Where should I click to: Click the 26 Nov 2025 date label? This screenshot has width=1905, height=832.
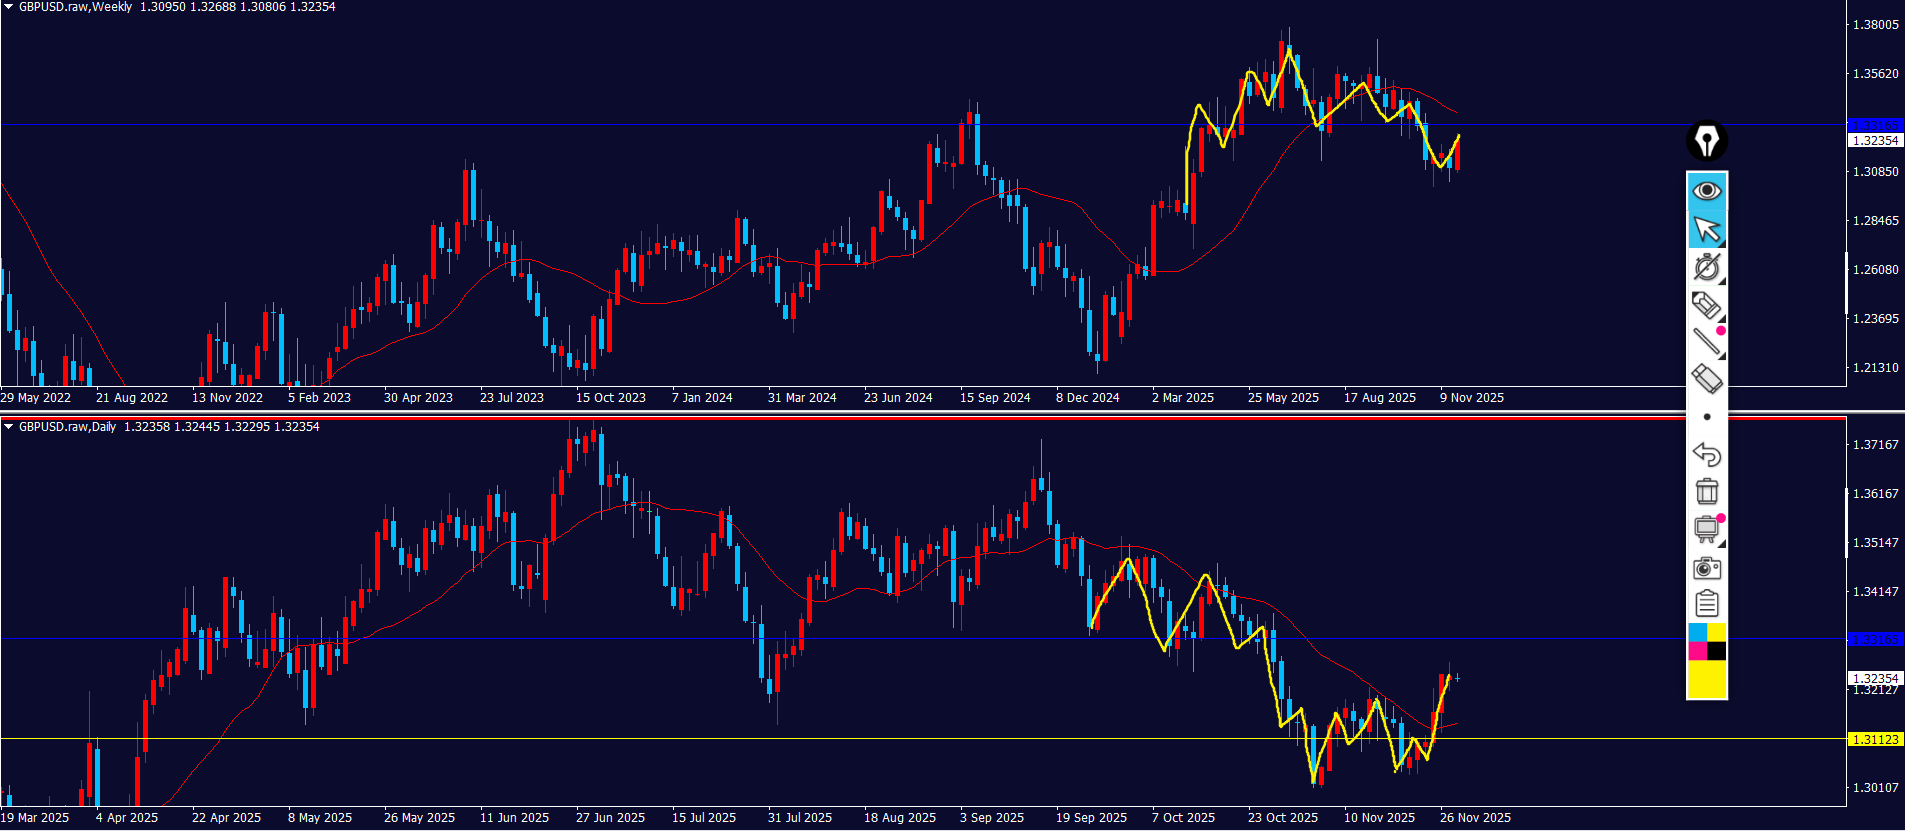[x=1475, y=818]
